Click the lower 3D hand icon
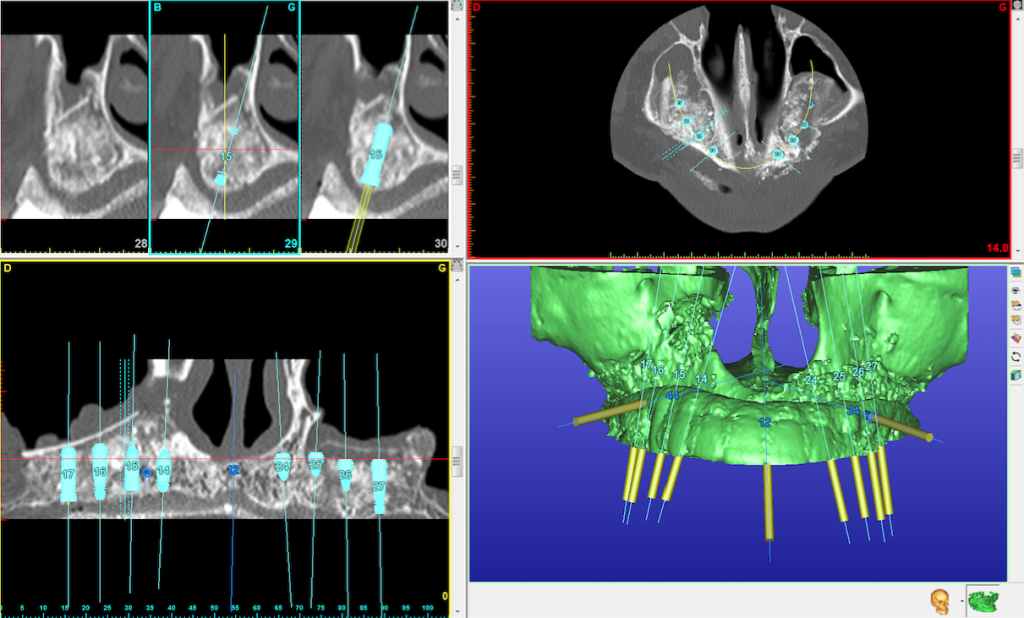 point(1017,322)
